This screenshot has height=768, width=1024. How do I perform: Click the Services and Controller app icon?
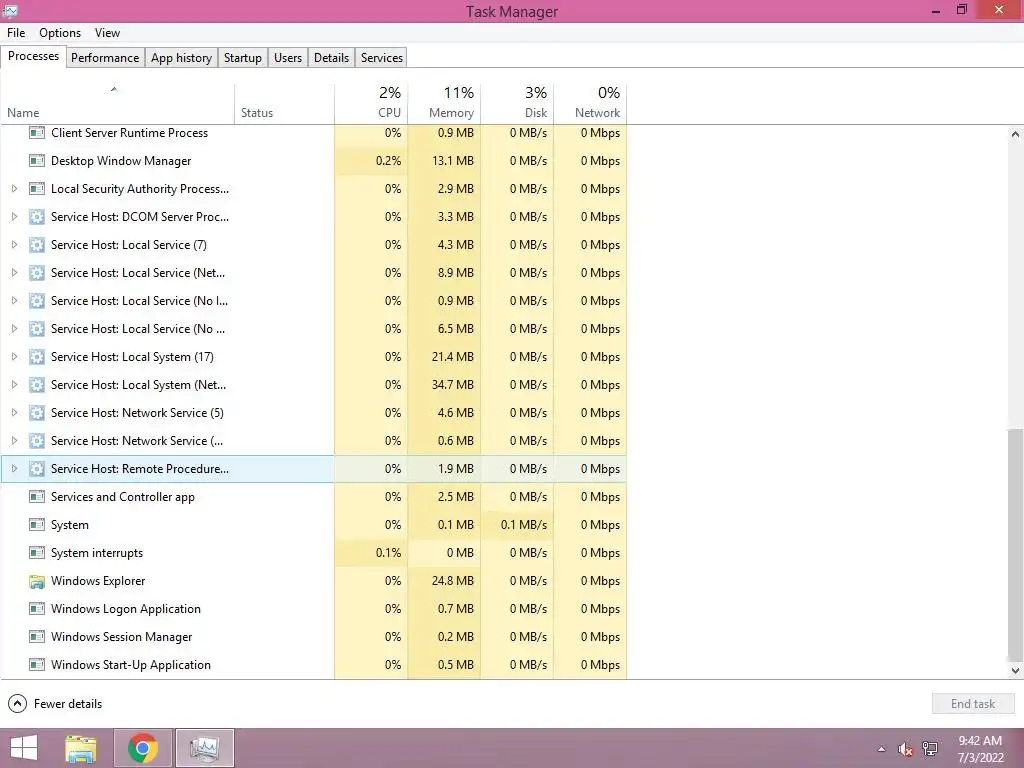tap(37, 497)
